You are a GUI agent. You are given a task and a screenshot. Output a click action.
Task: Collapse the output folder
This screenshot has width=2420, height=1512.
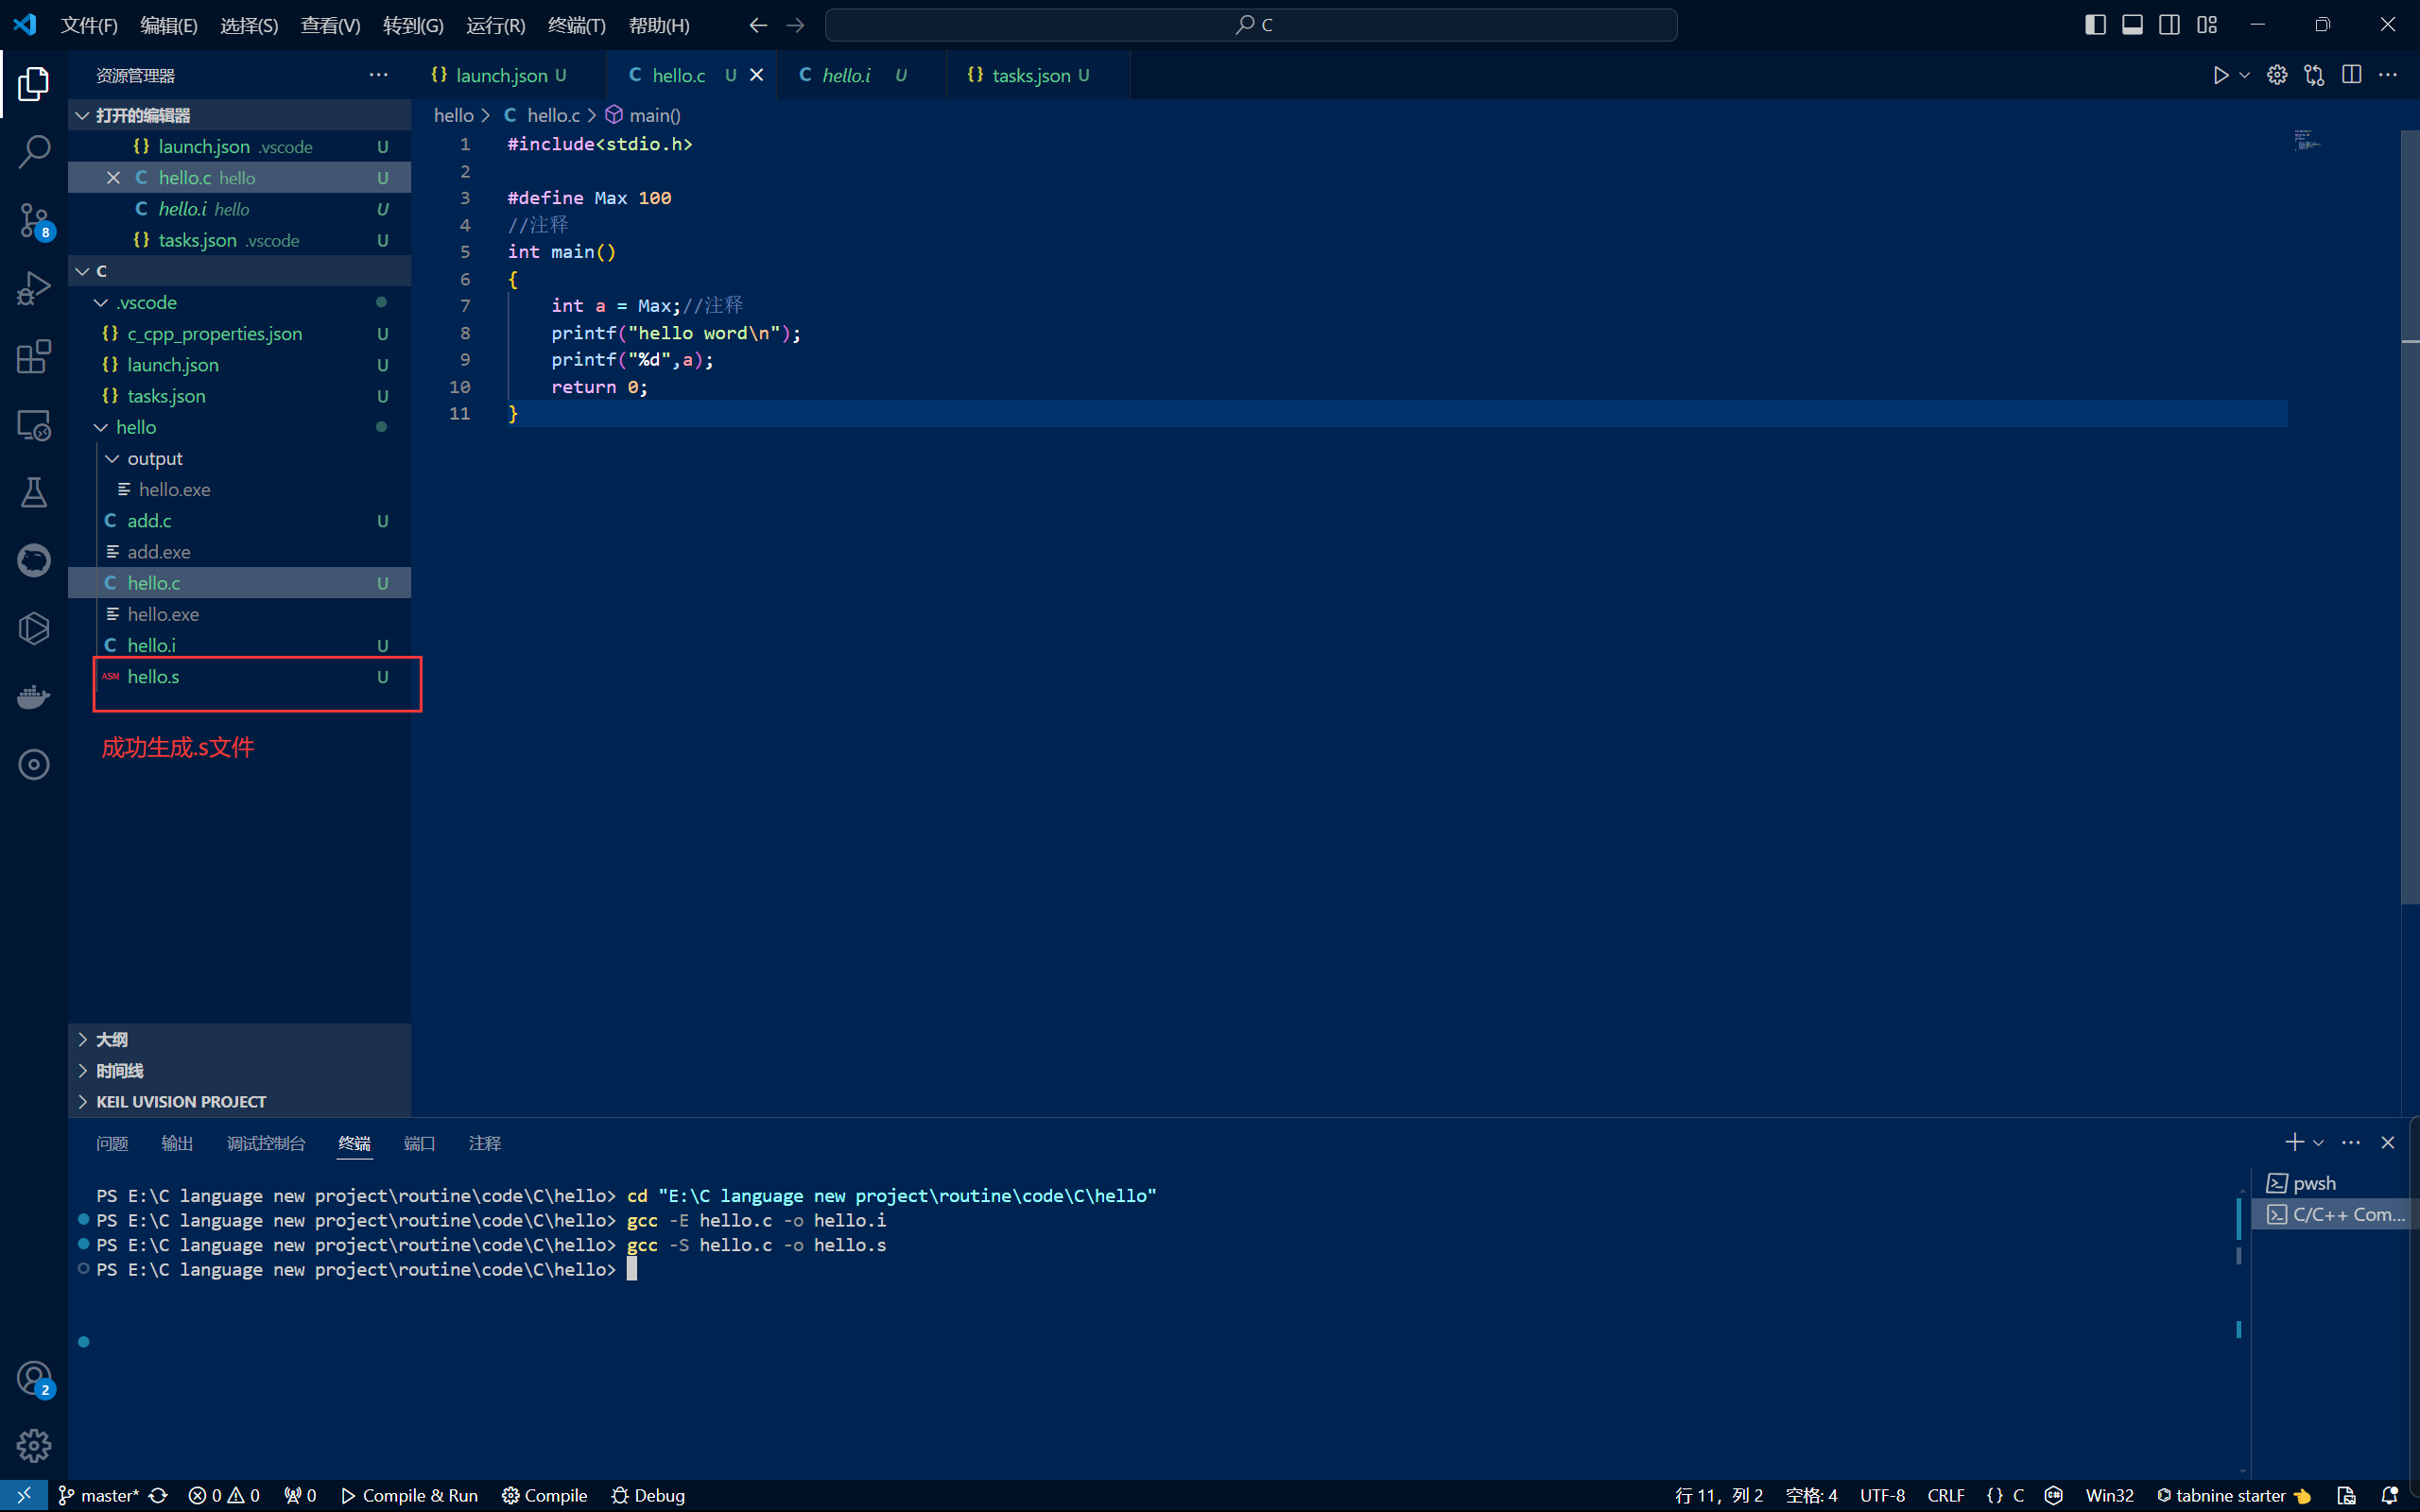click(240, 458)
